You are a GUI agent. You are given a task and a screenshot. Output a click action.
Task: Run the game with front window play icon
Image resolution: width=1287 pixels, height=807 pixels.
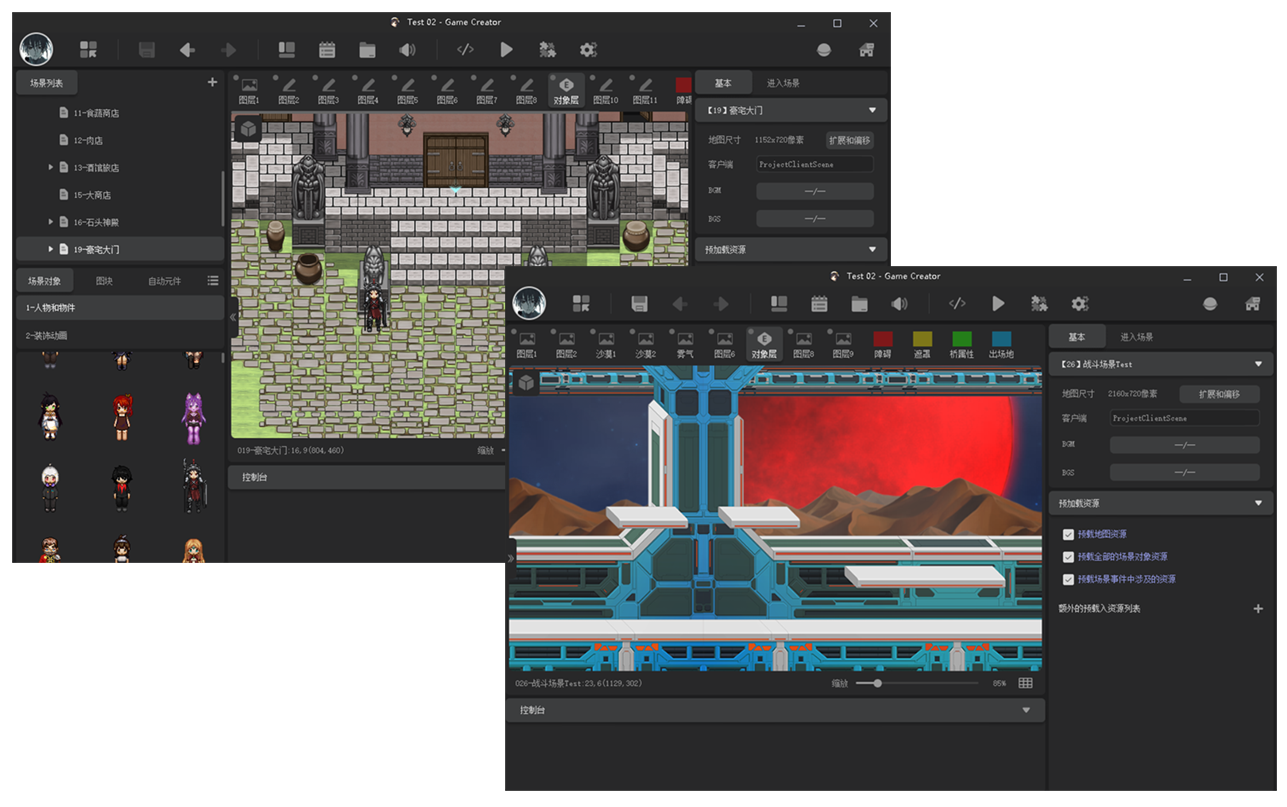(x=998, y=303)
